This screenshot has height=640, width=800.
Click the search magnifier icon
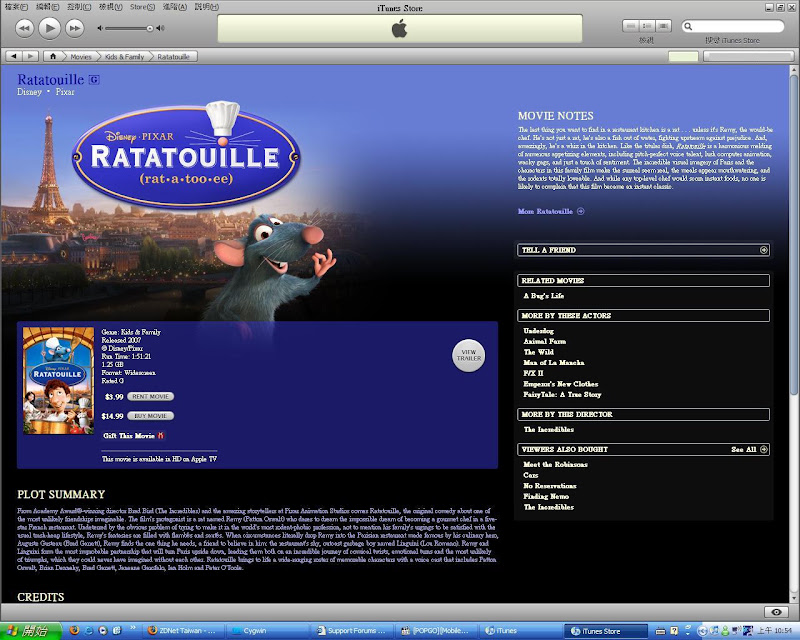tap(688, 26)
